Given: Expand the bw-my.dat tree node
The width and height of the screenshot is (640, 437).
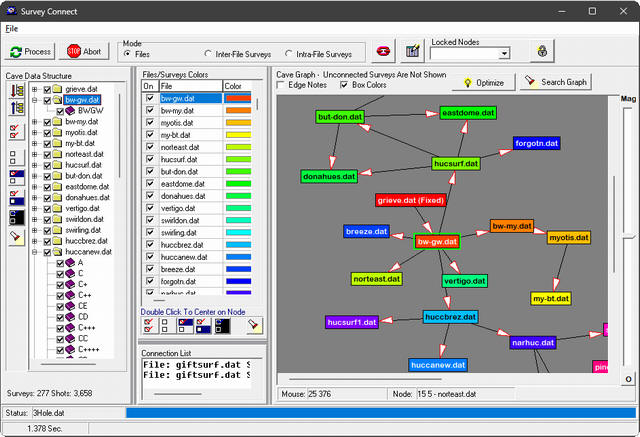Looking at the screenshot, I should click(x=35, y=122).
